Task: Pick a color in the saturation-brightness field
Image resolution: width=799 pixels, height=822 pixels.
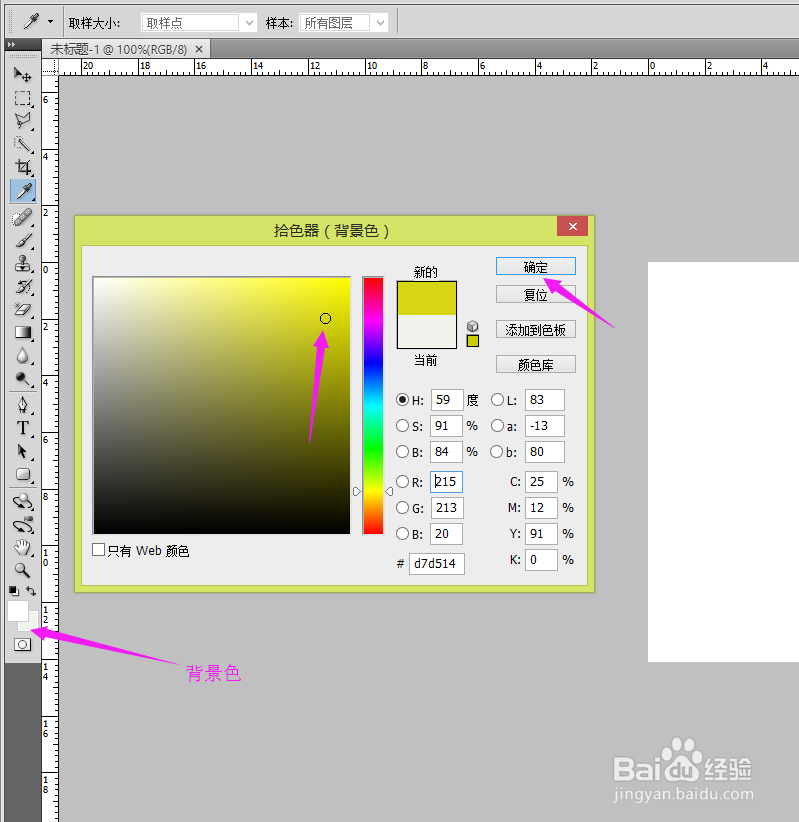Action: tap(222, 406)
